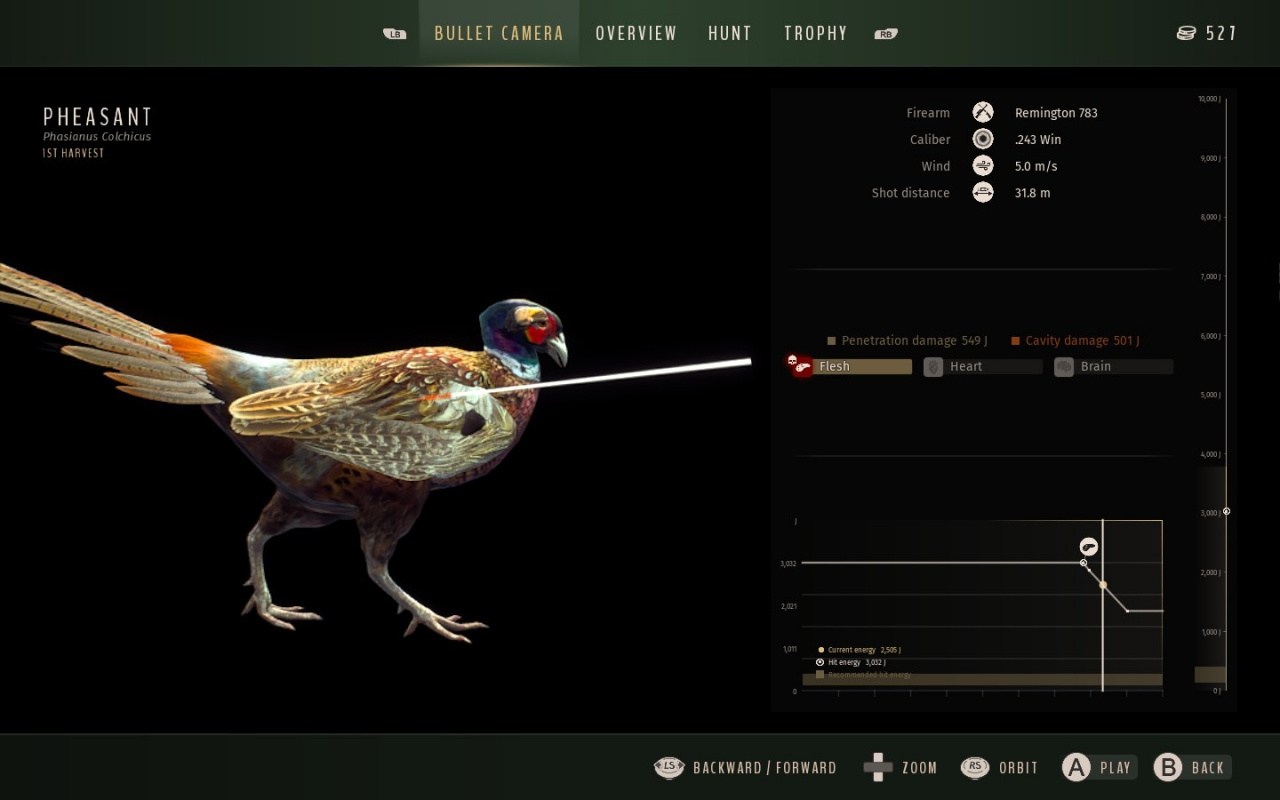The height and width of the screenshot is (800, 1280).
Task: Click the Penetration damage legend swatch
Action: pyautogui.click(x=831, y=341)
